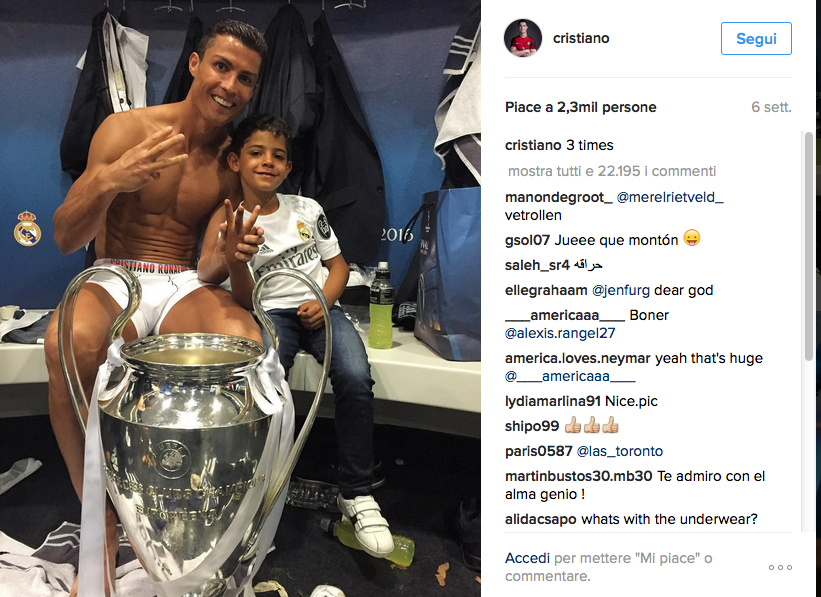Screen dimensions: 821x597
Task: Open gsol07 commenter profile
Action: pyautogui.click(x=527, y=240)
